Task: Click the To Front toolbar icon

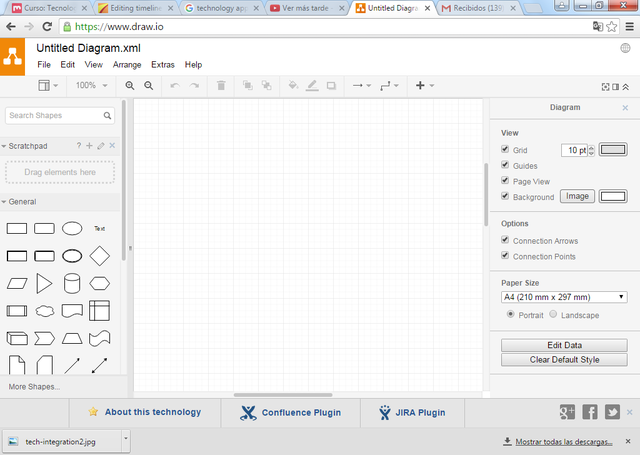Action: tap(247, 85)
